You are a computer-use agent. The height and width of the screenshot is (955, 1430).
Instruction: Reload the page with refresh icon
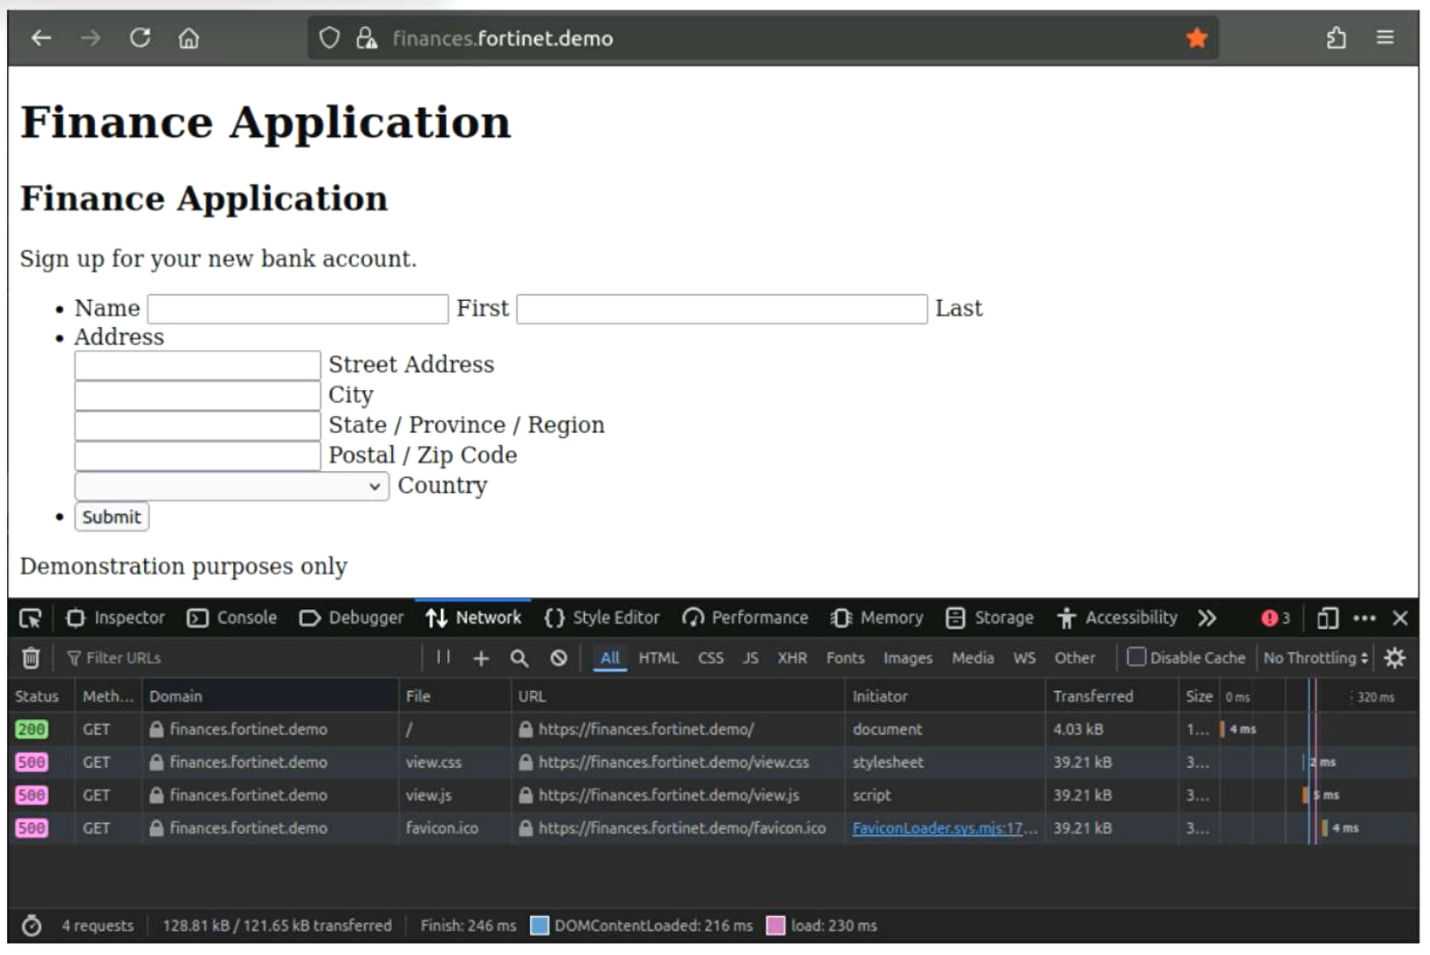pos(140,38)
